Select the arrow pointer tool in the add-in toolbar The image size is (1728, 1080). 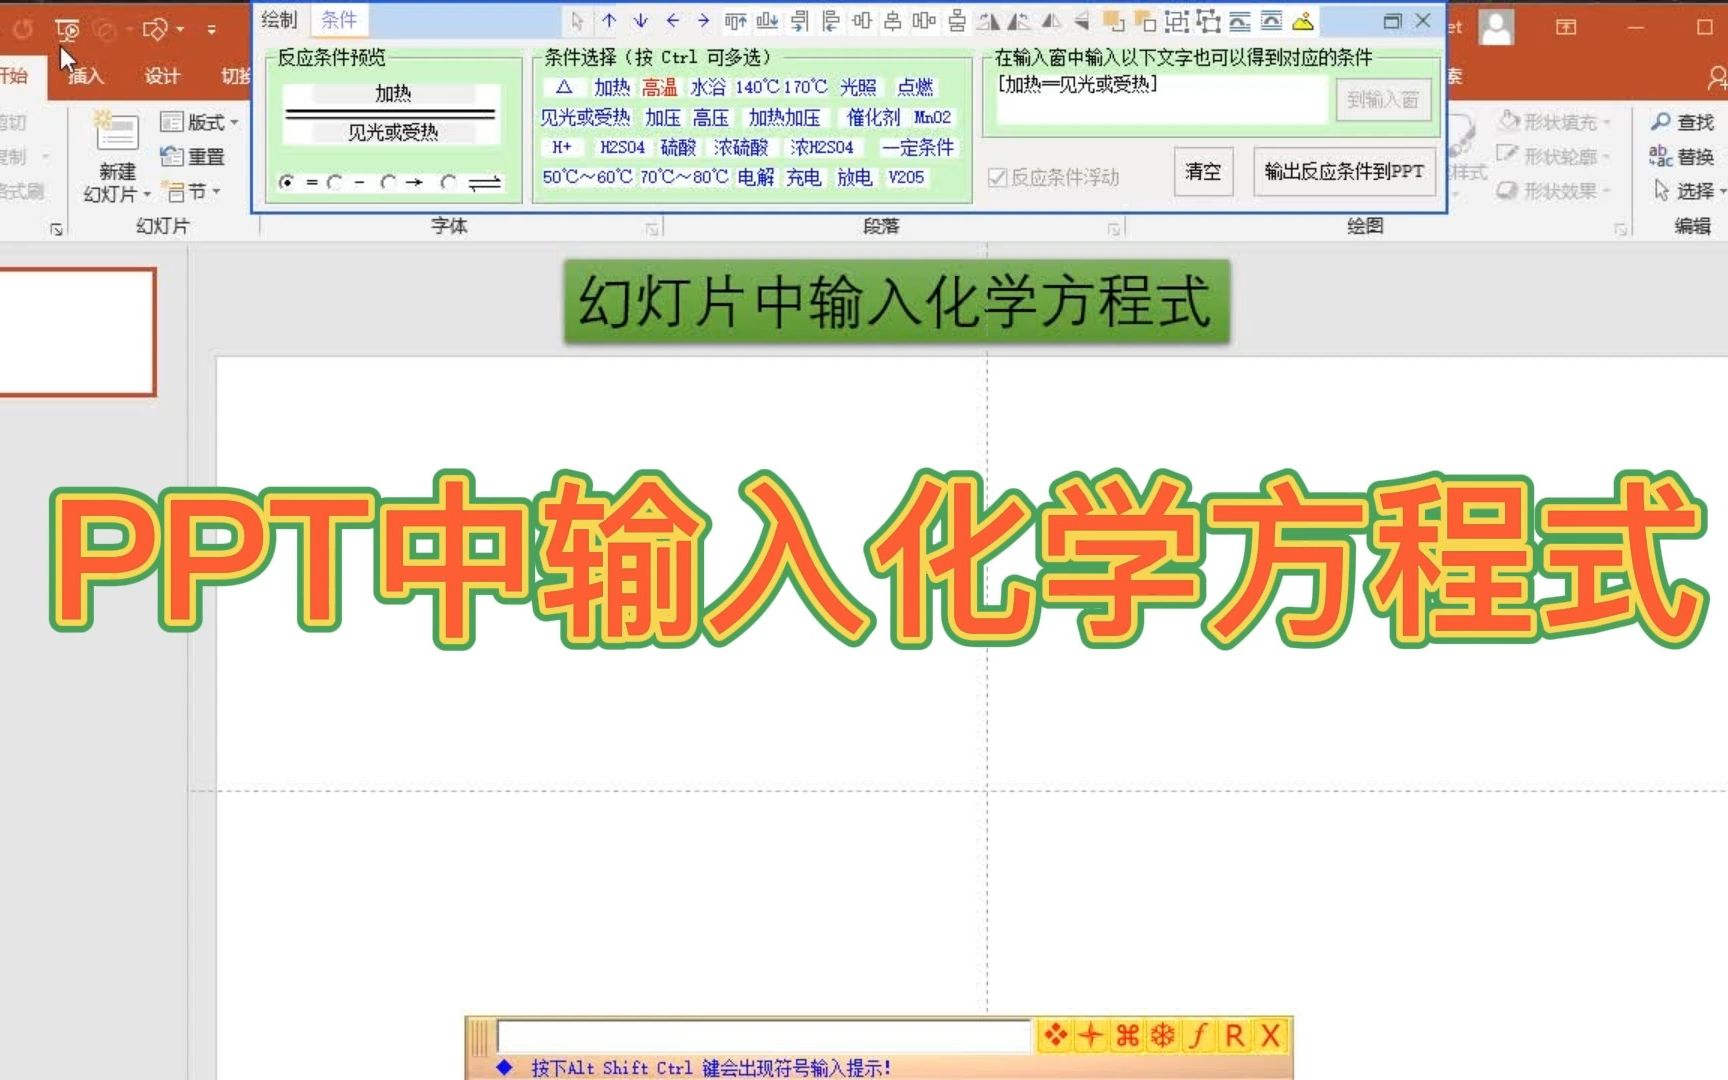(x=577, y=20)
